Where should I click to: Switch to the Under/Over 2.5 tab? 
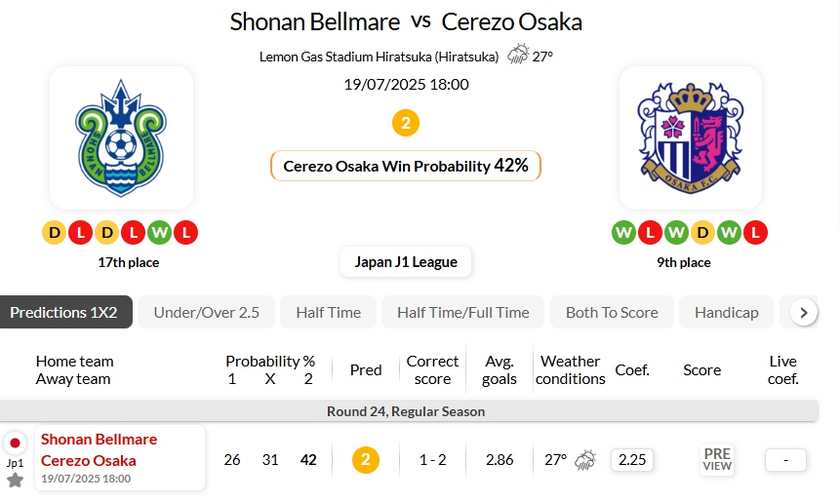pos(206,312)
